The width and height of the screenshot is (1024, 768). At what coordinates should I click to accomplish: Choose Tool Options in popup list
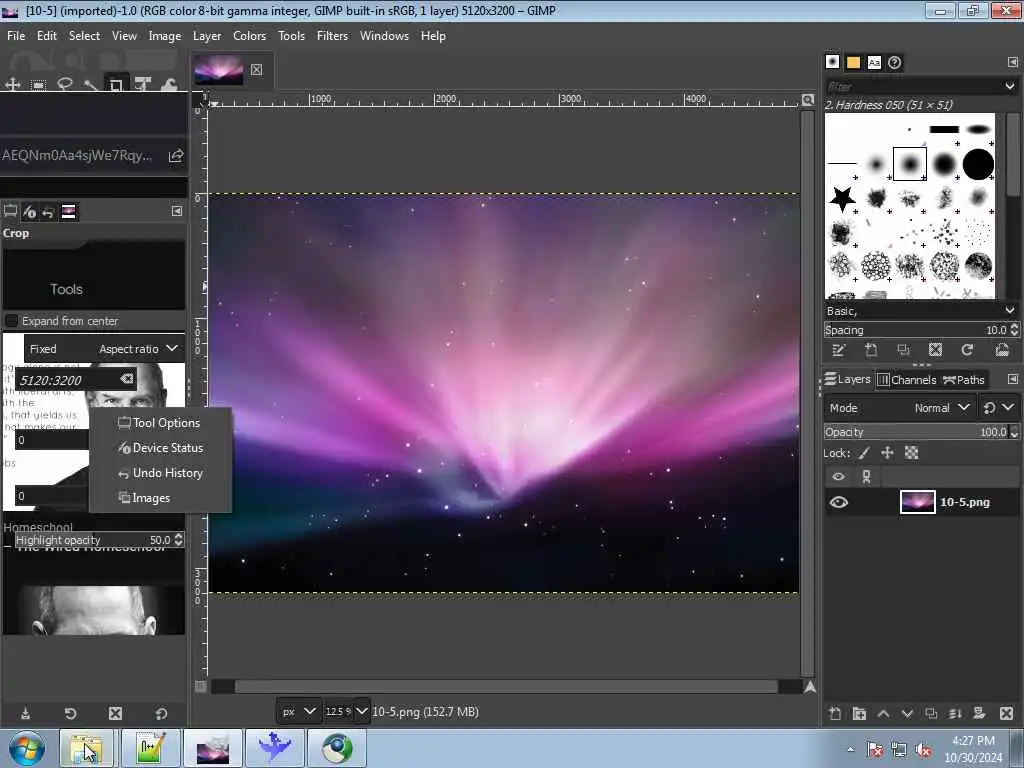160,423
